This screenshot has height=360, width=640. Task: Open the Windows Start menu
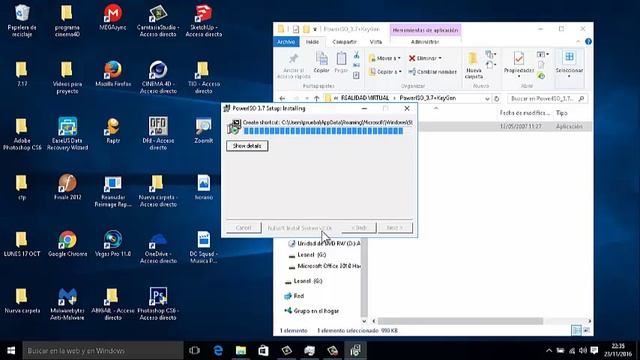pos(11,350)
